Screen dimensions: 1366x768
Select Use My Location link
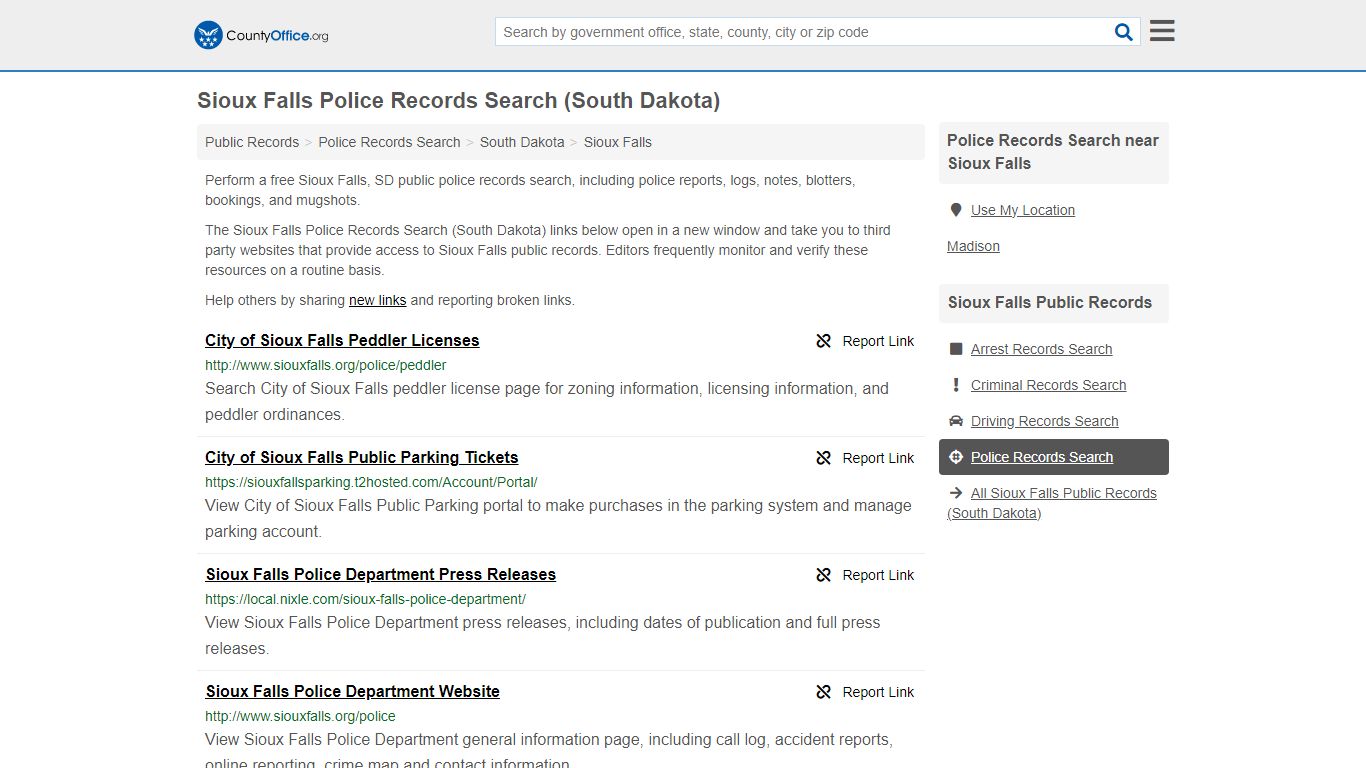click(x=1023, y=210)
